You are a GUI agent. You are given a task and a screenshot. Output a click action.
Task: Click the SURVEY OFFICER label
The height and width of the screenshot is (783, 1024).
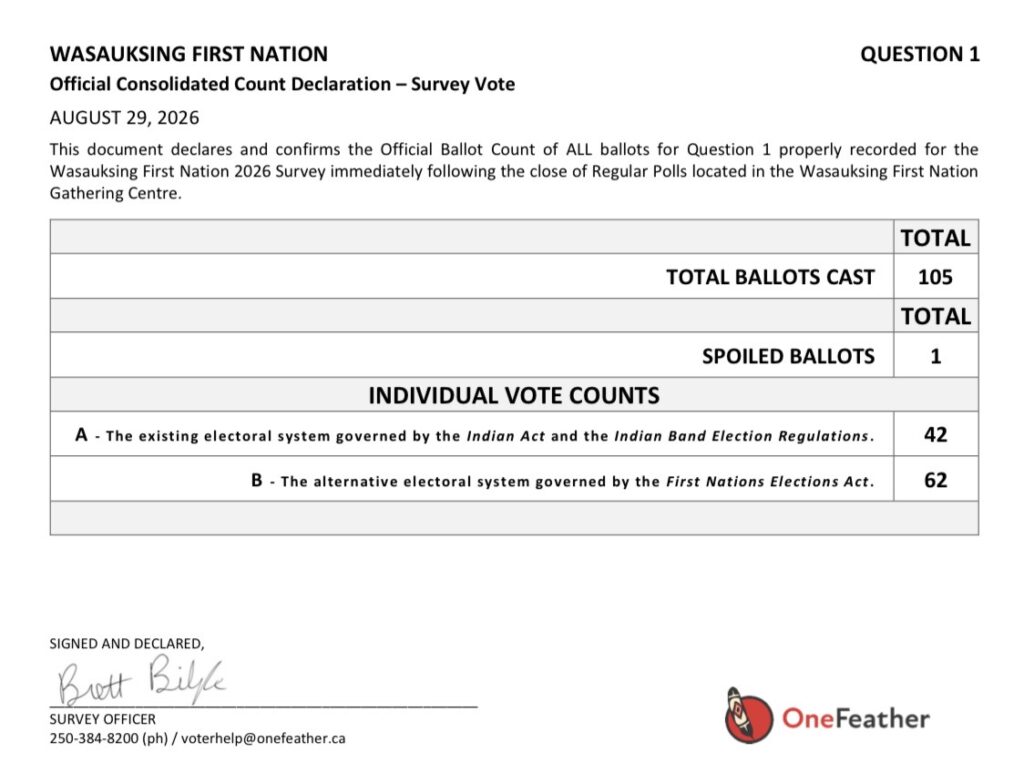(x=103, y=719)
